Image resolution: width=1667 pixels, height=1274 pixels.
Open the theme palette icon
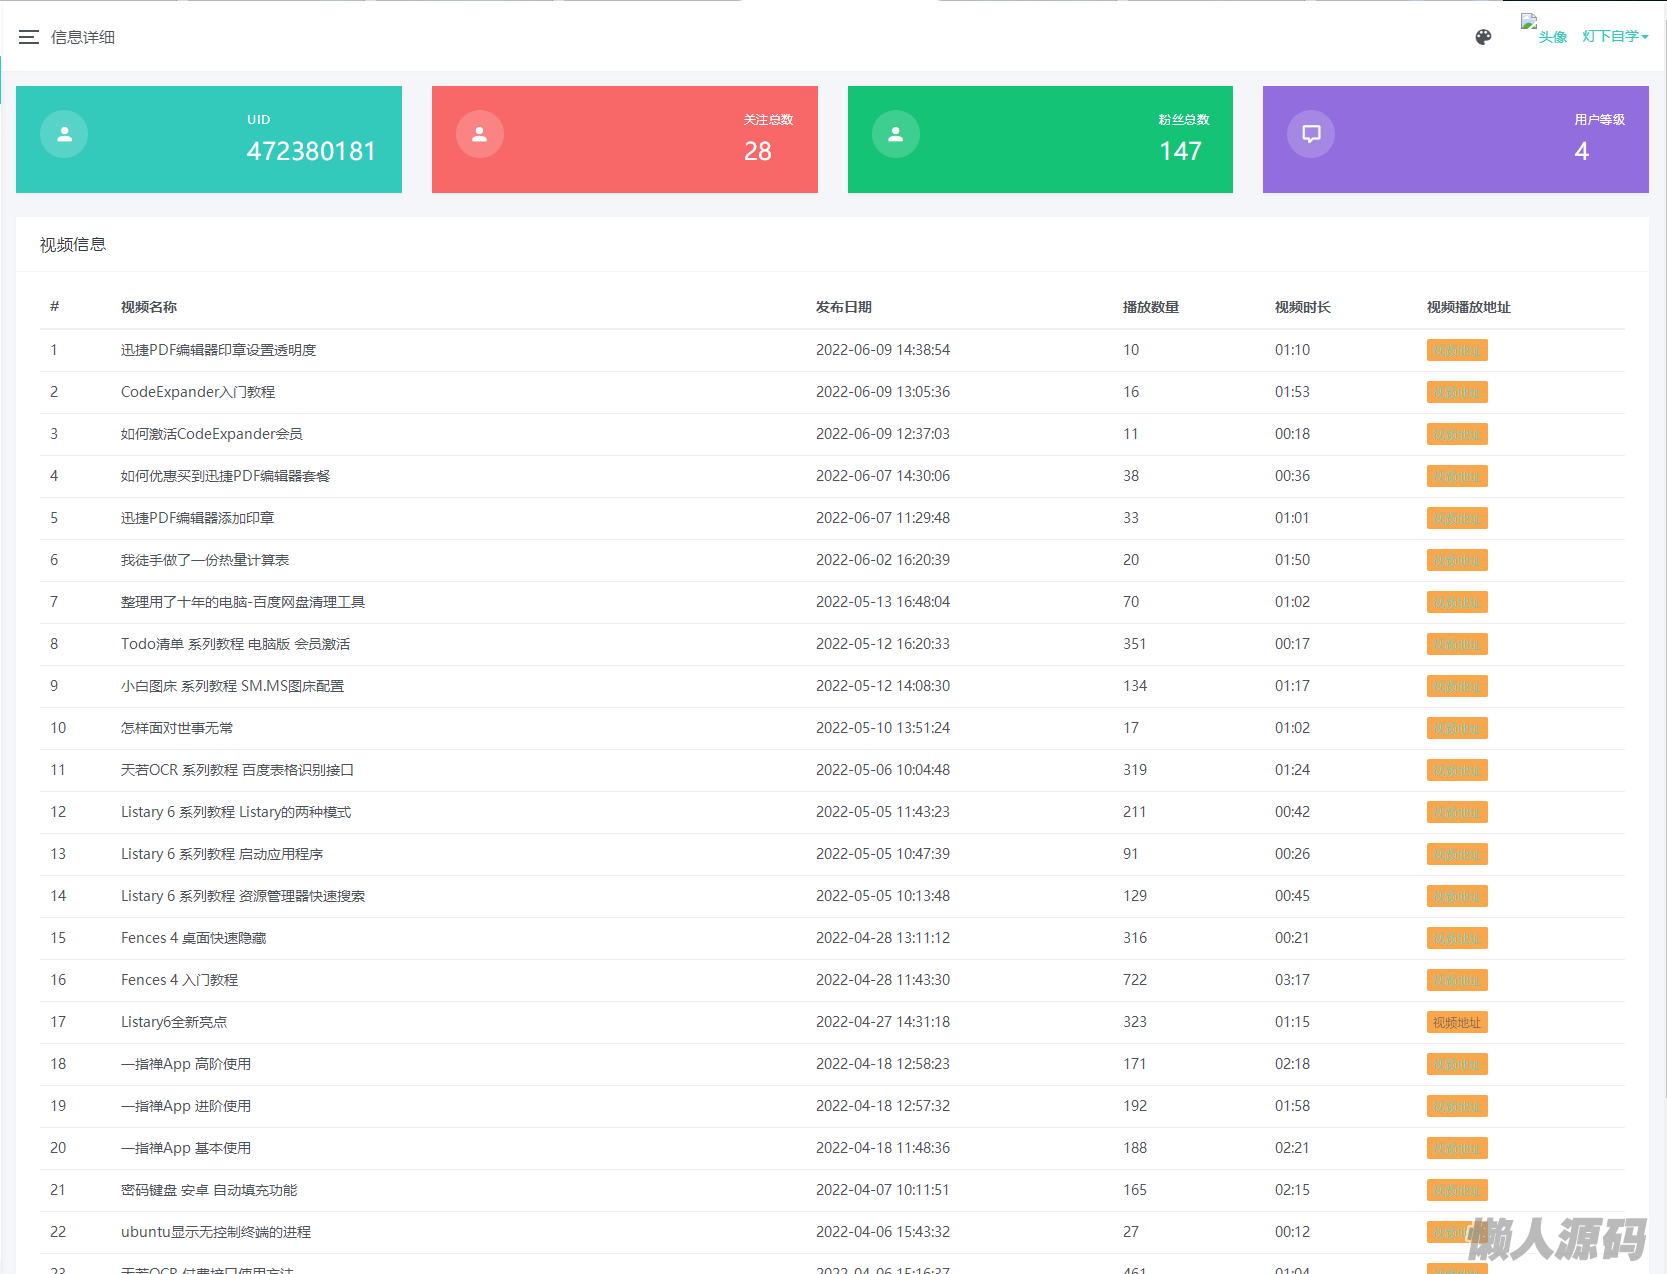pyautogui.click(x=1483, y=37)
